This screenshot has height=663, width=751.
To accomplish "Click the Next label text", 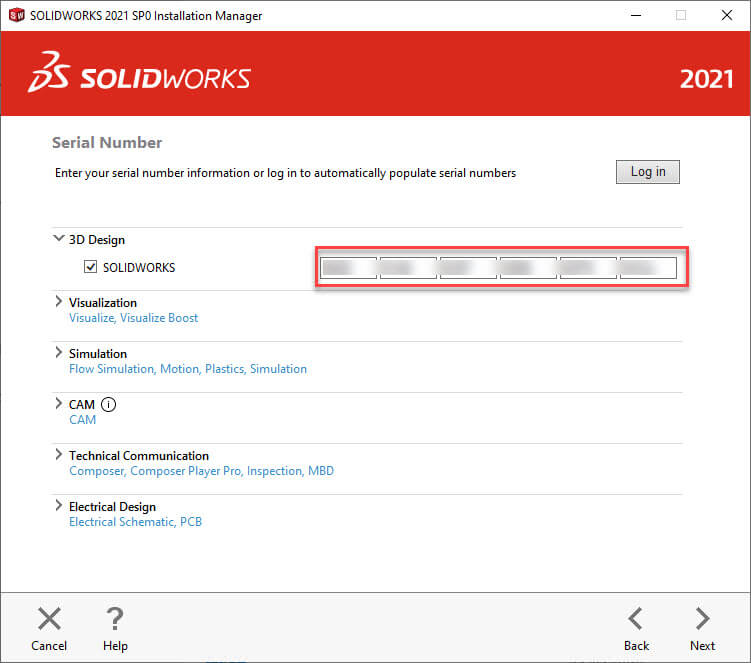I will pyautogui.click(x=703, y=646).
